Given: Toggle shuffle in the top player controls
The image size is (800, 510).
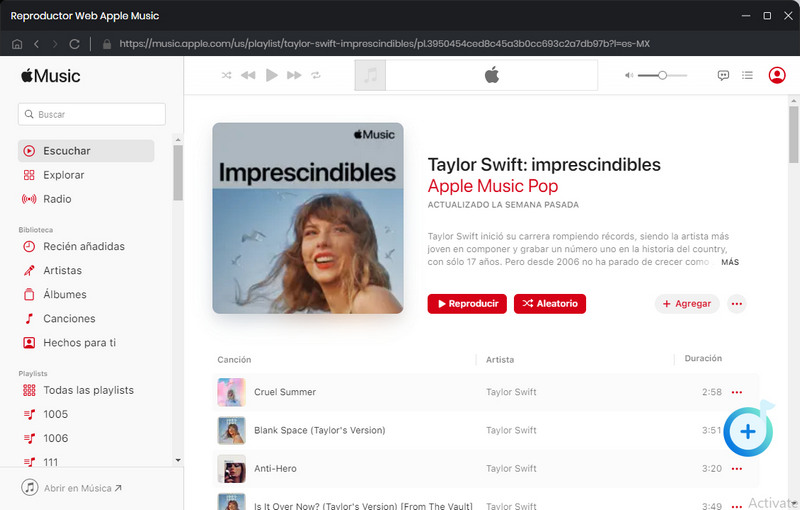Looking at the screenshot, I should point(226,75).
